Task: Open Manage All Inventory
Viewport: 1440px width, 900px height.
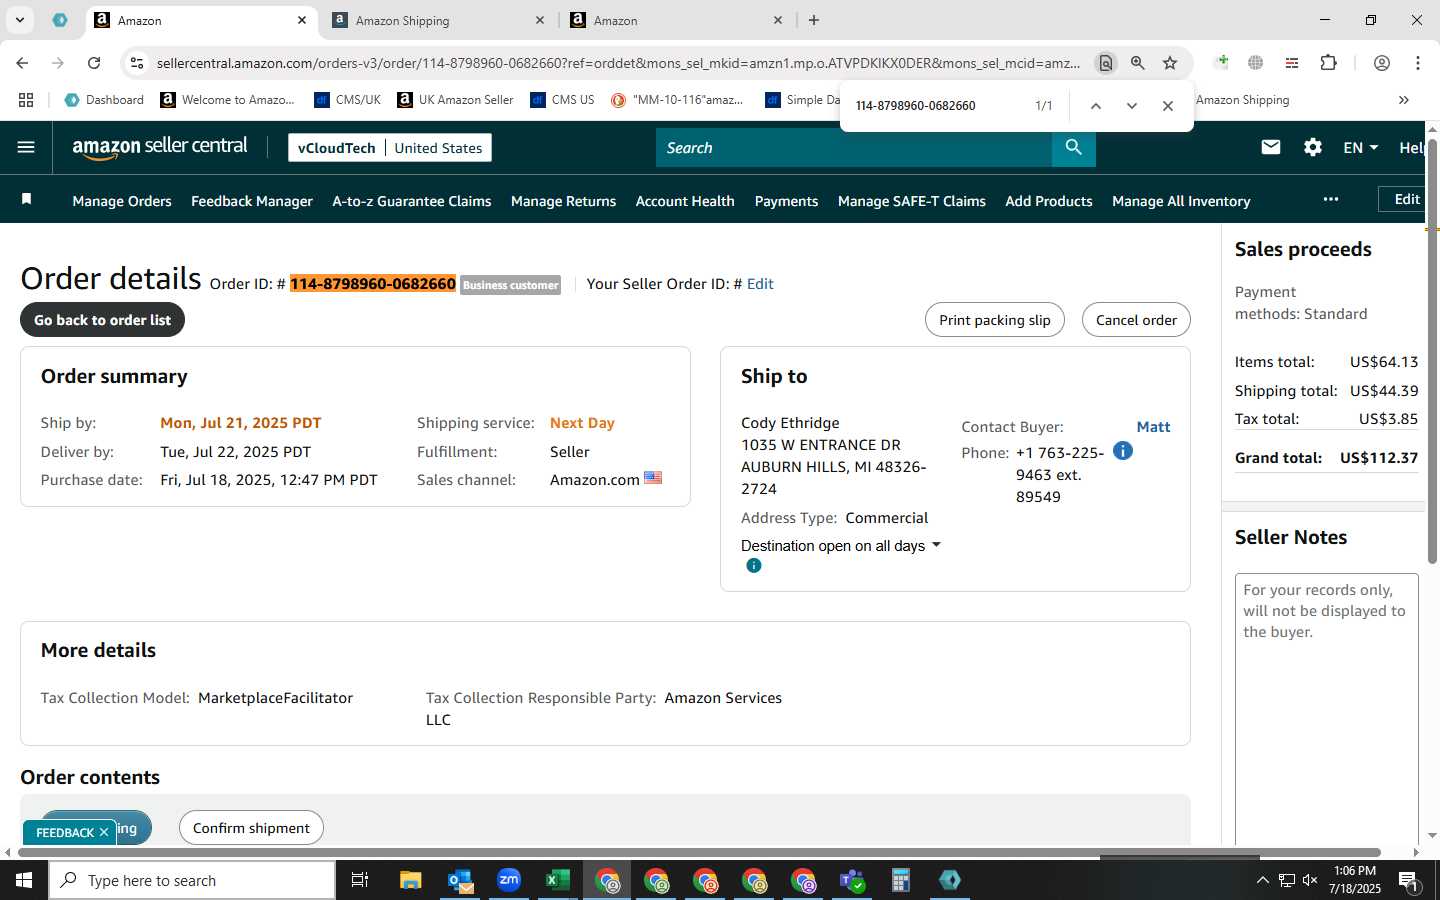Action: pyautogui.click(x=1181, y=201)
